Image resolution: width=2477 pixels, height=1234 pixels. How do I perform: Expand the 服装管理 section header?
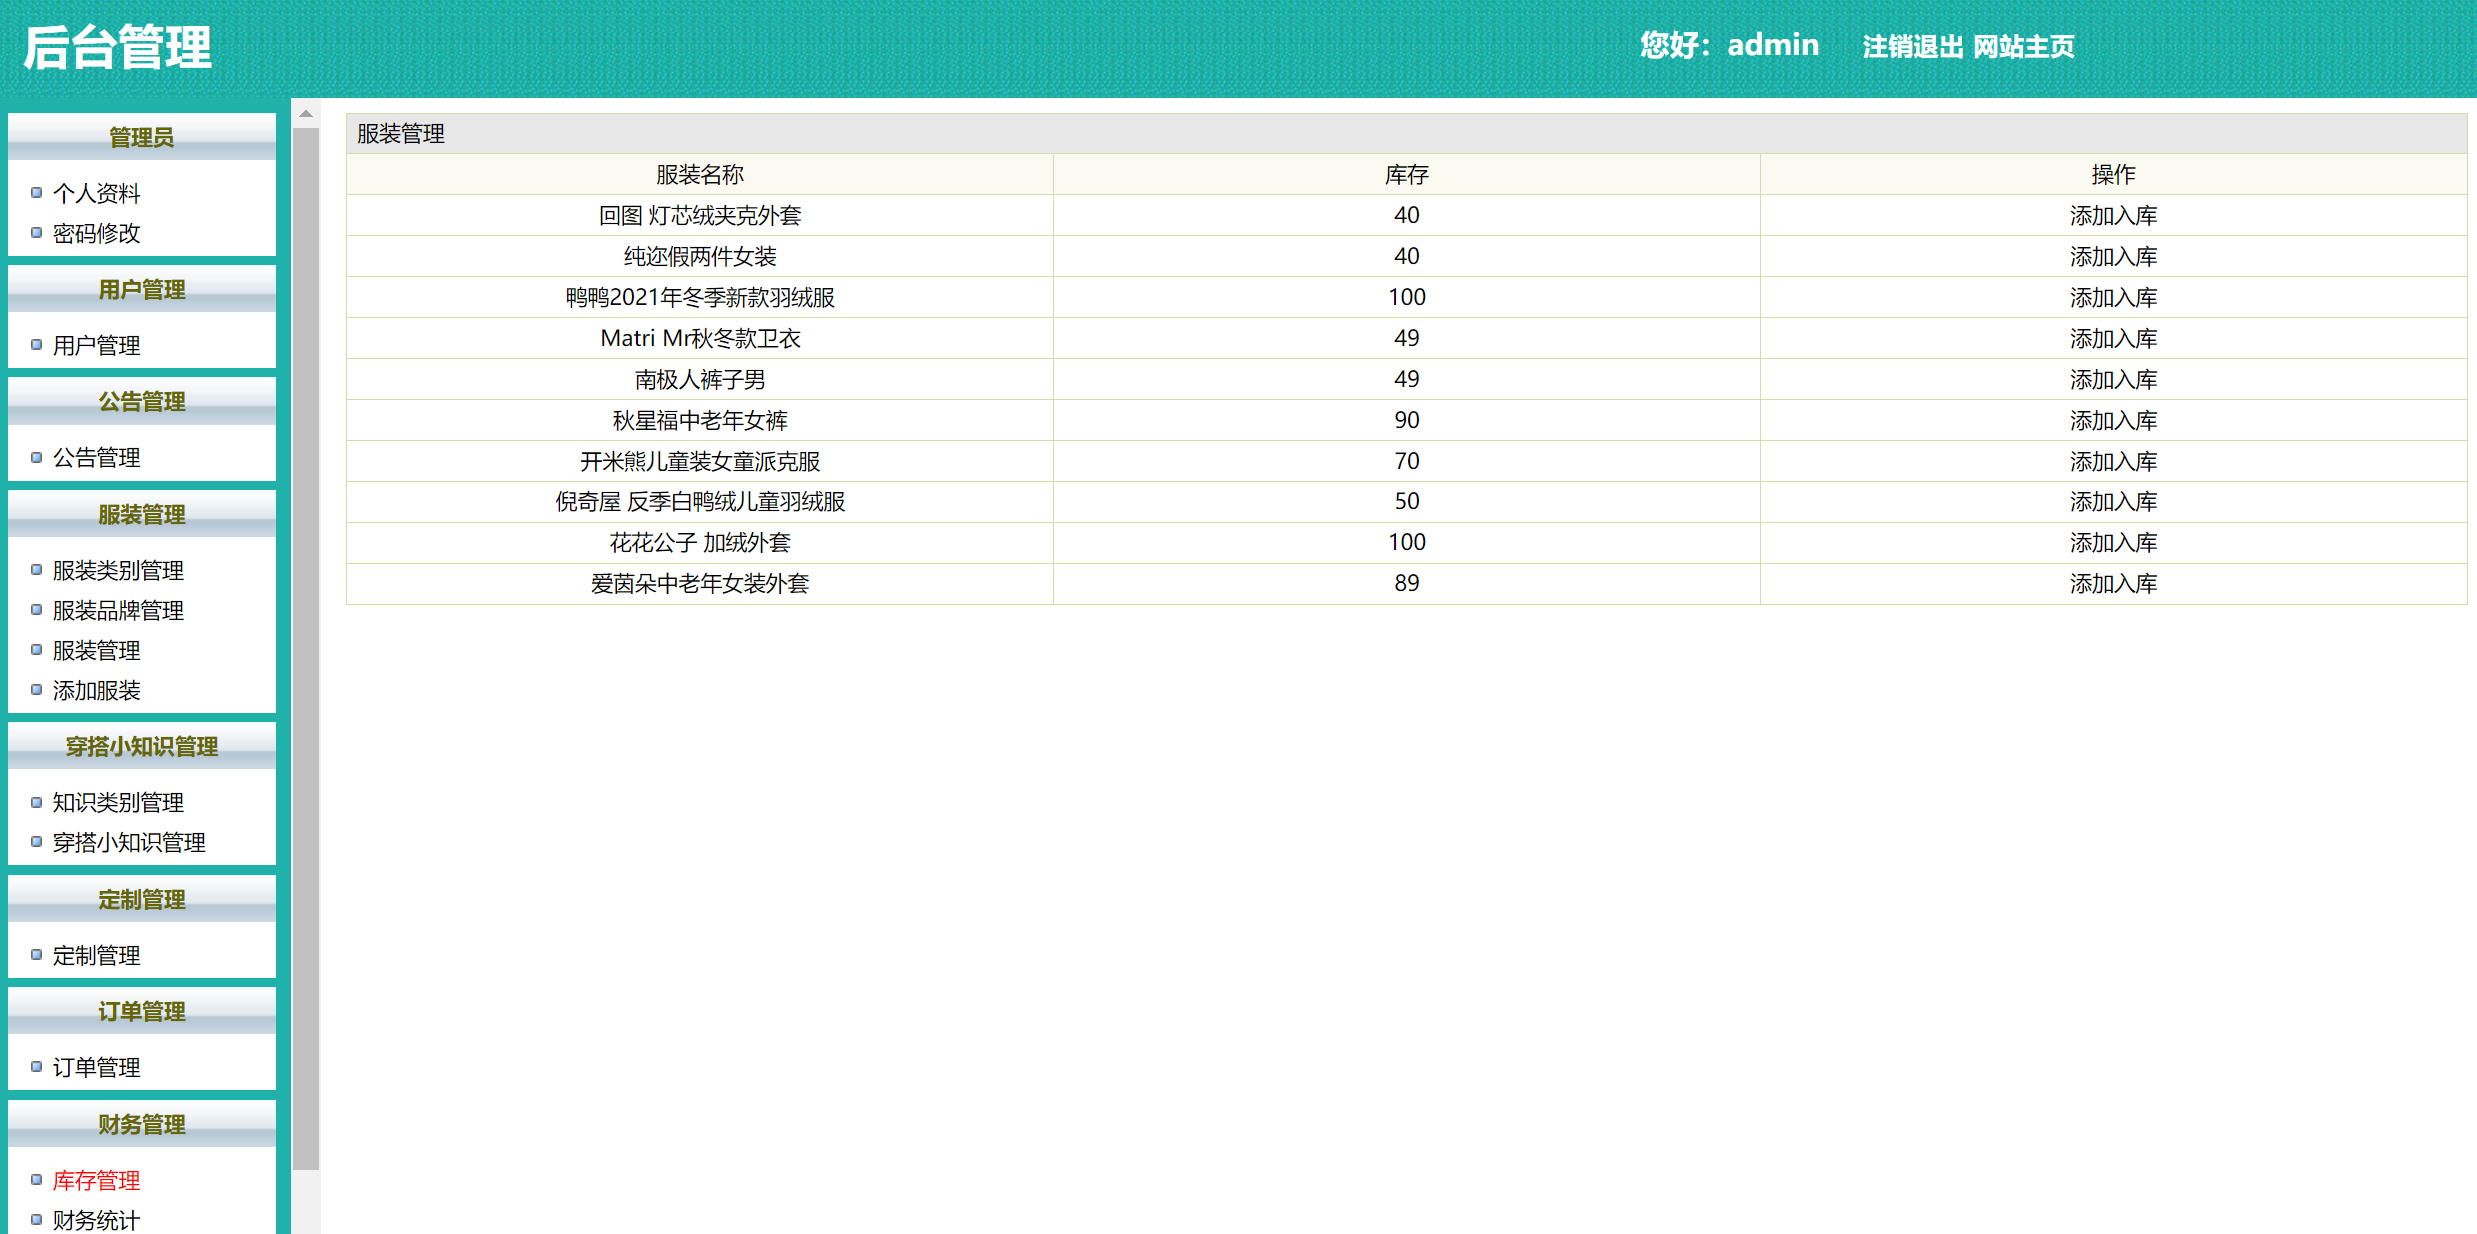coord(141,515)
